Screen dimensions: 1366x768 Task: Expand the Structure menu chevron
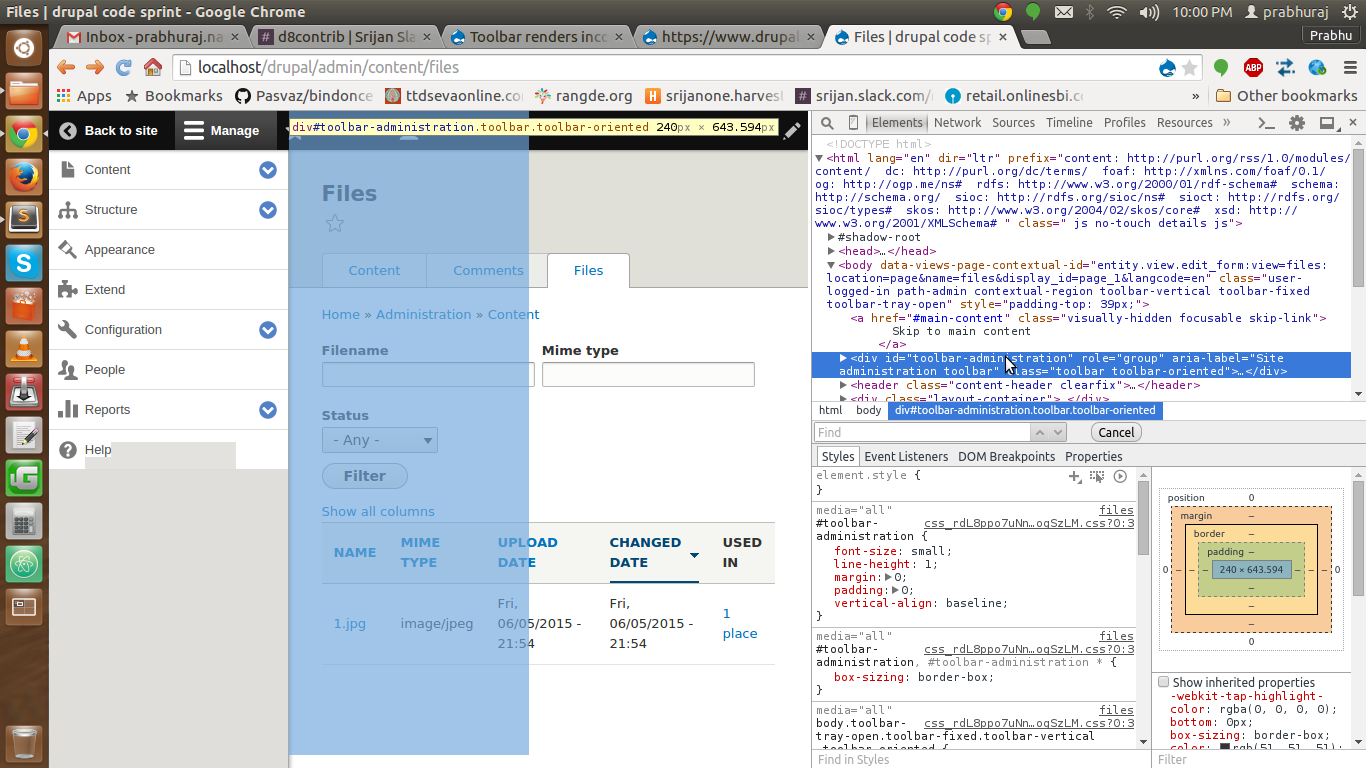coord(267,210)
